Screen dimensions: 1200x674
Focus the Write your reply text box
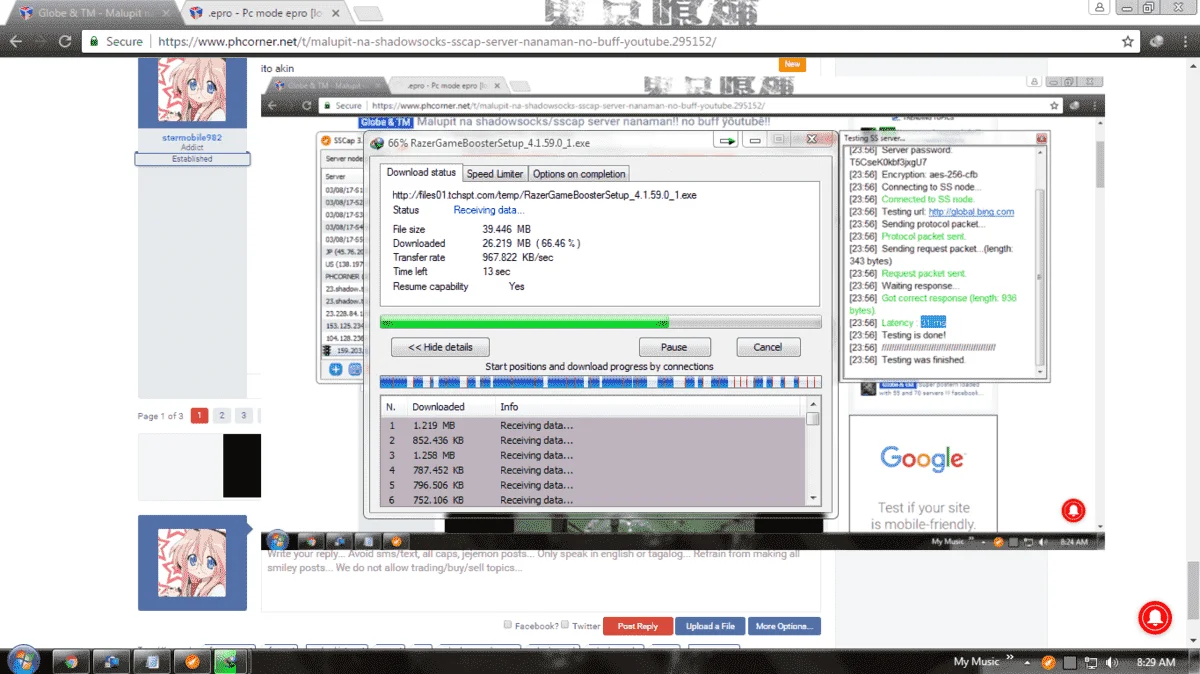(540, 581)
